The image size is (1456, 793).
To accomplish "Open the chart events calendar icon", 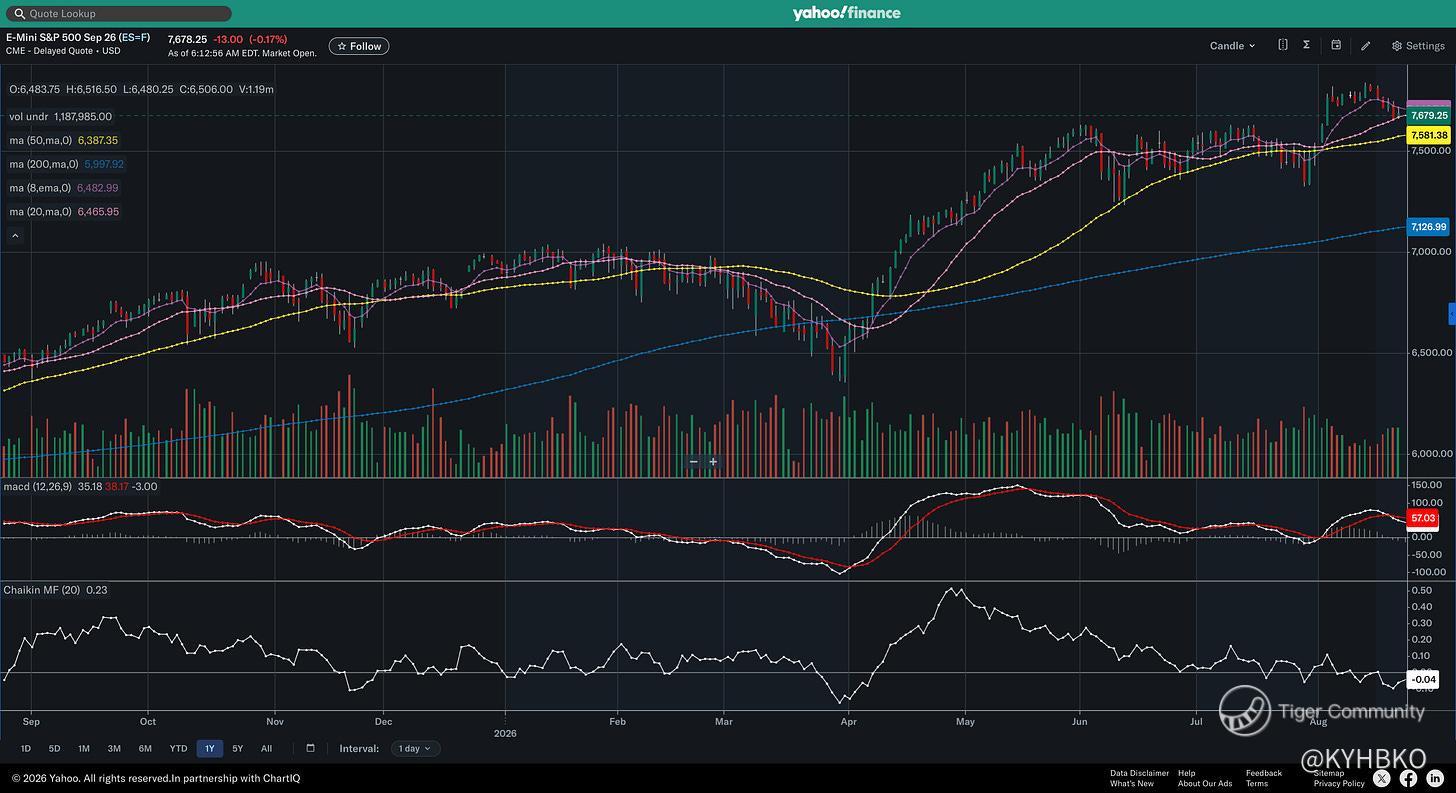I will click(x=1336, y=45).
